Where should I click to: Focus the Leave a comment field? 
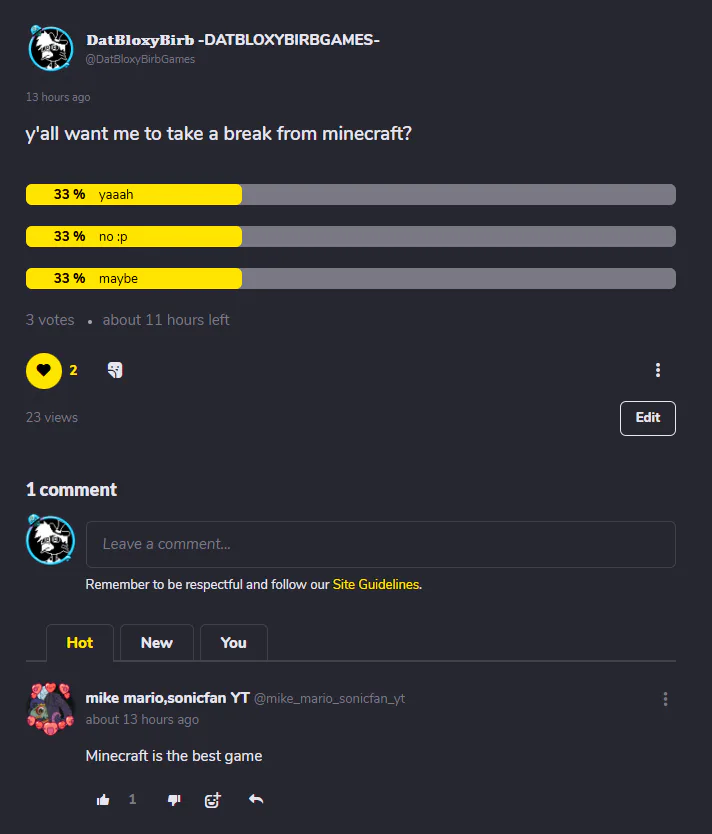click(381, 544)
